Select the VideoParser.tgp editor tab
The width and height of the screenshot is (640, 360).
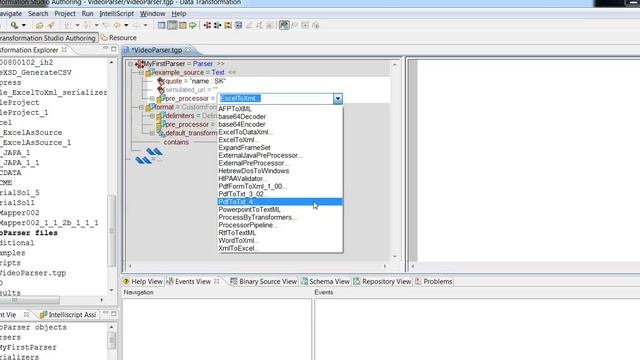point(157,50)
